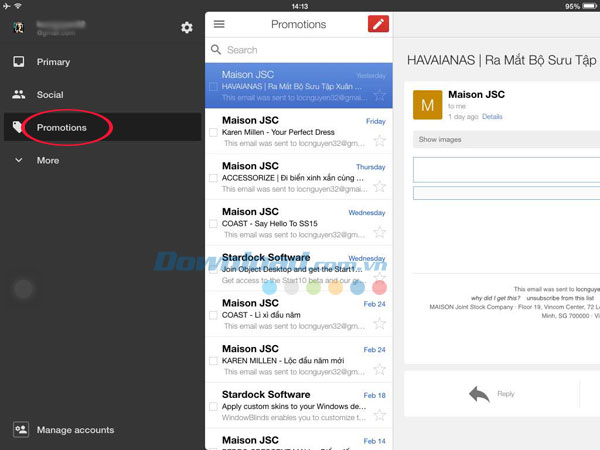Select checkbox for Apply custom skins email
This screenshot has height=450, width=600.
pos(214,407)
